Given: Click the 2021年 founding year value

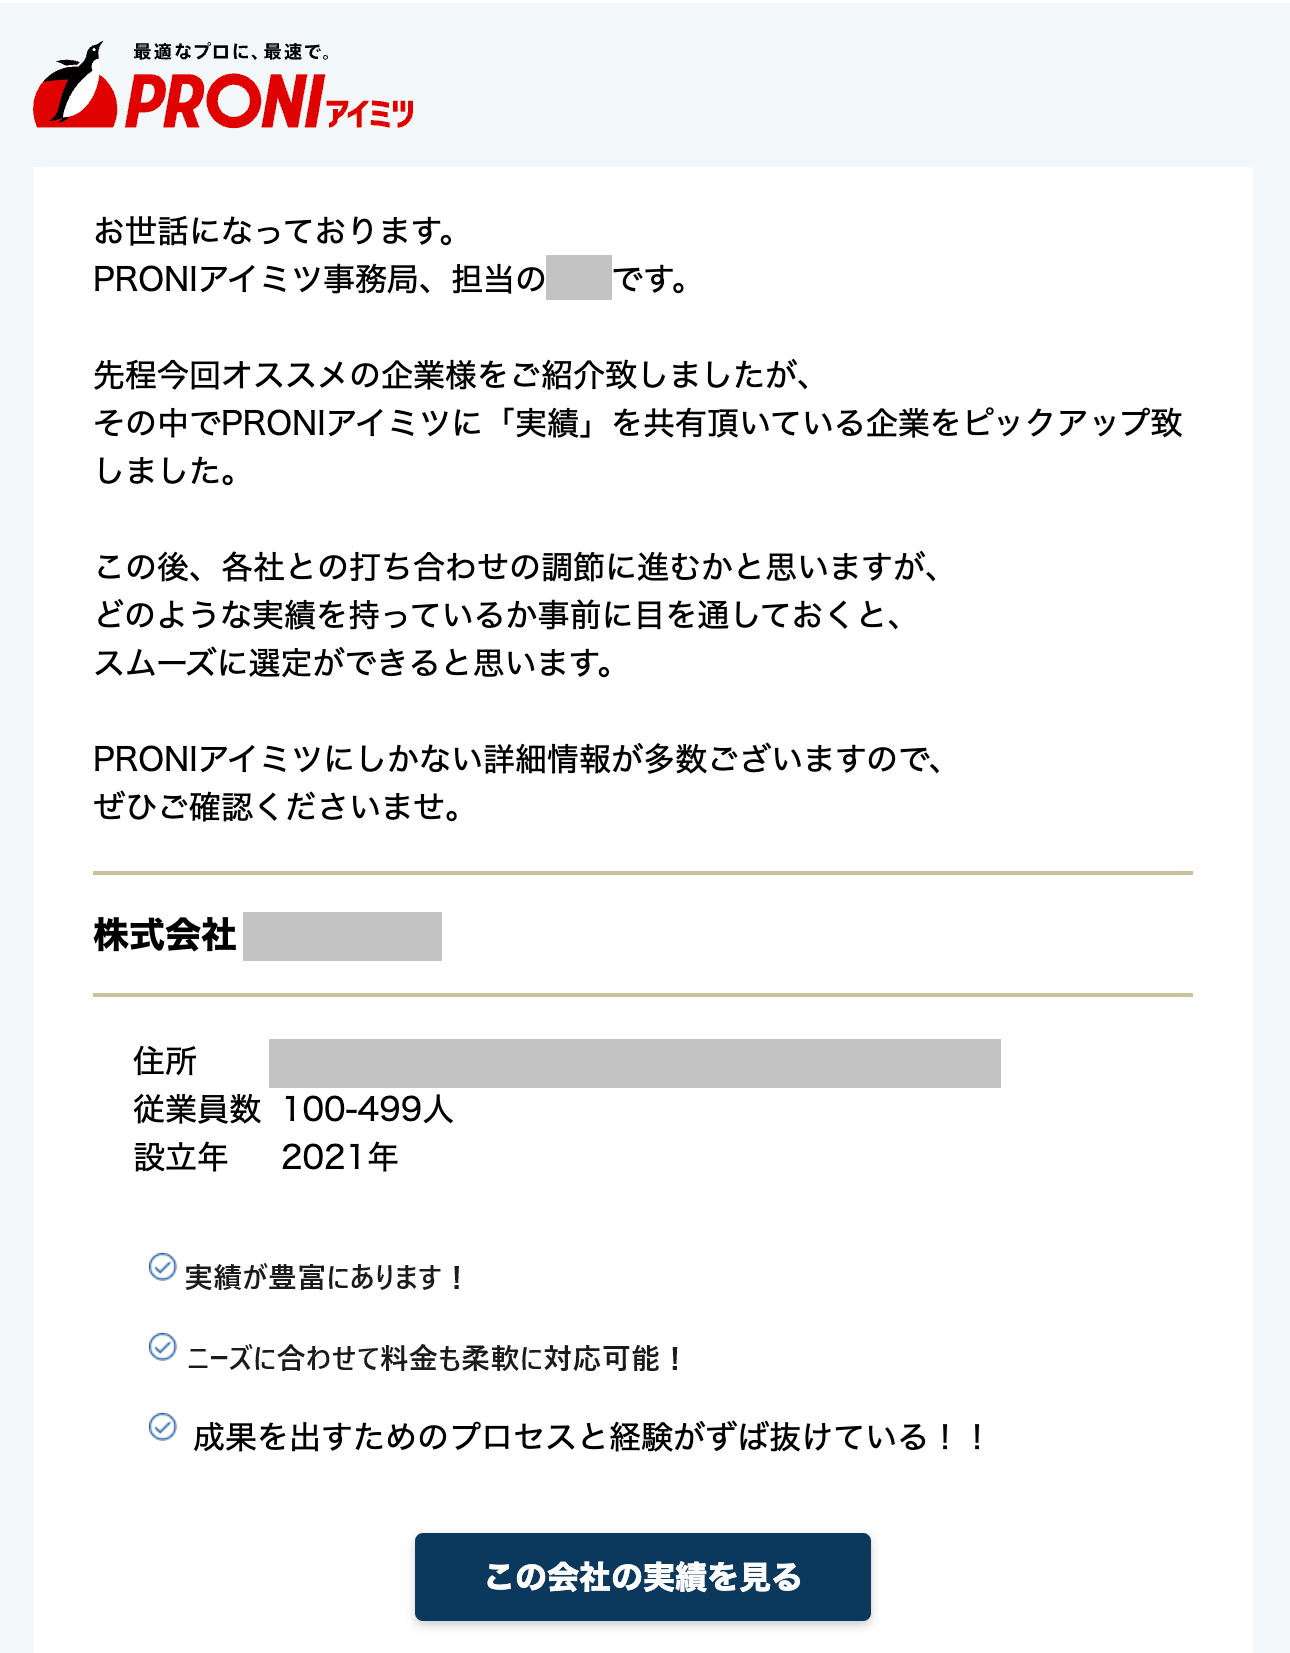Looking at the screenshot, I should (340, 1157).
